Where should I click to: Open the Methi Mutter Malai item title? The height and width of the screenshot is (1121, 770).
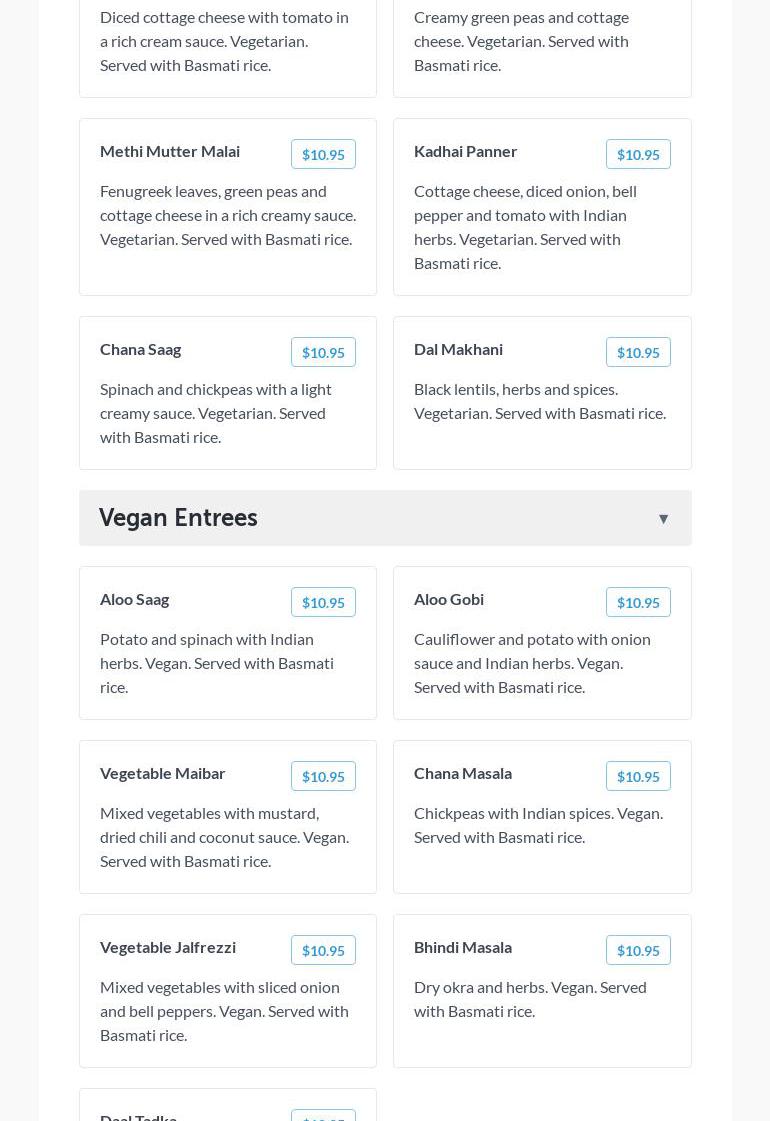pos(170,151)
